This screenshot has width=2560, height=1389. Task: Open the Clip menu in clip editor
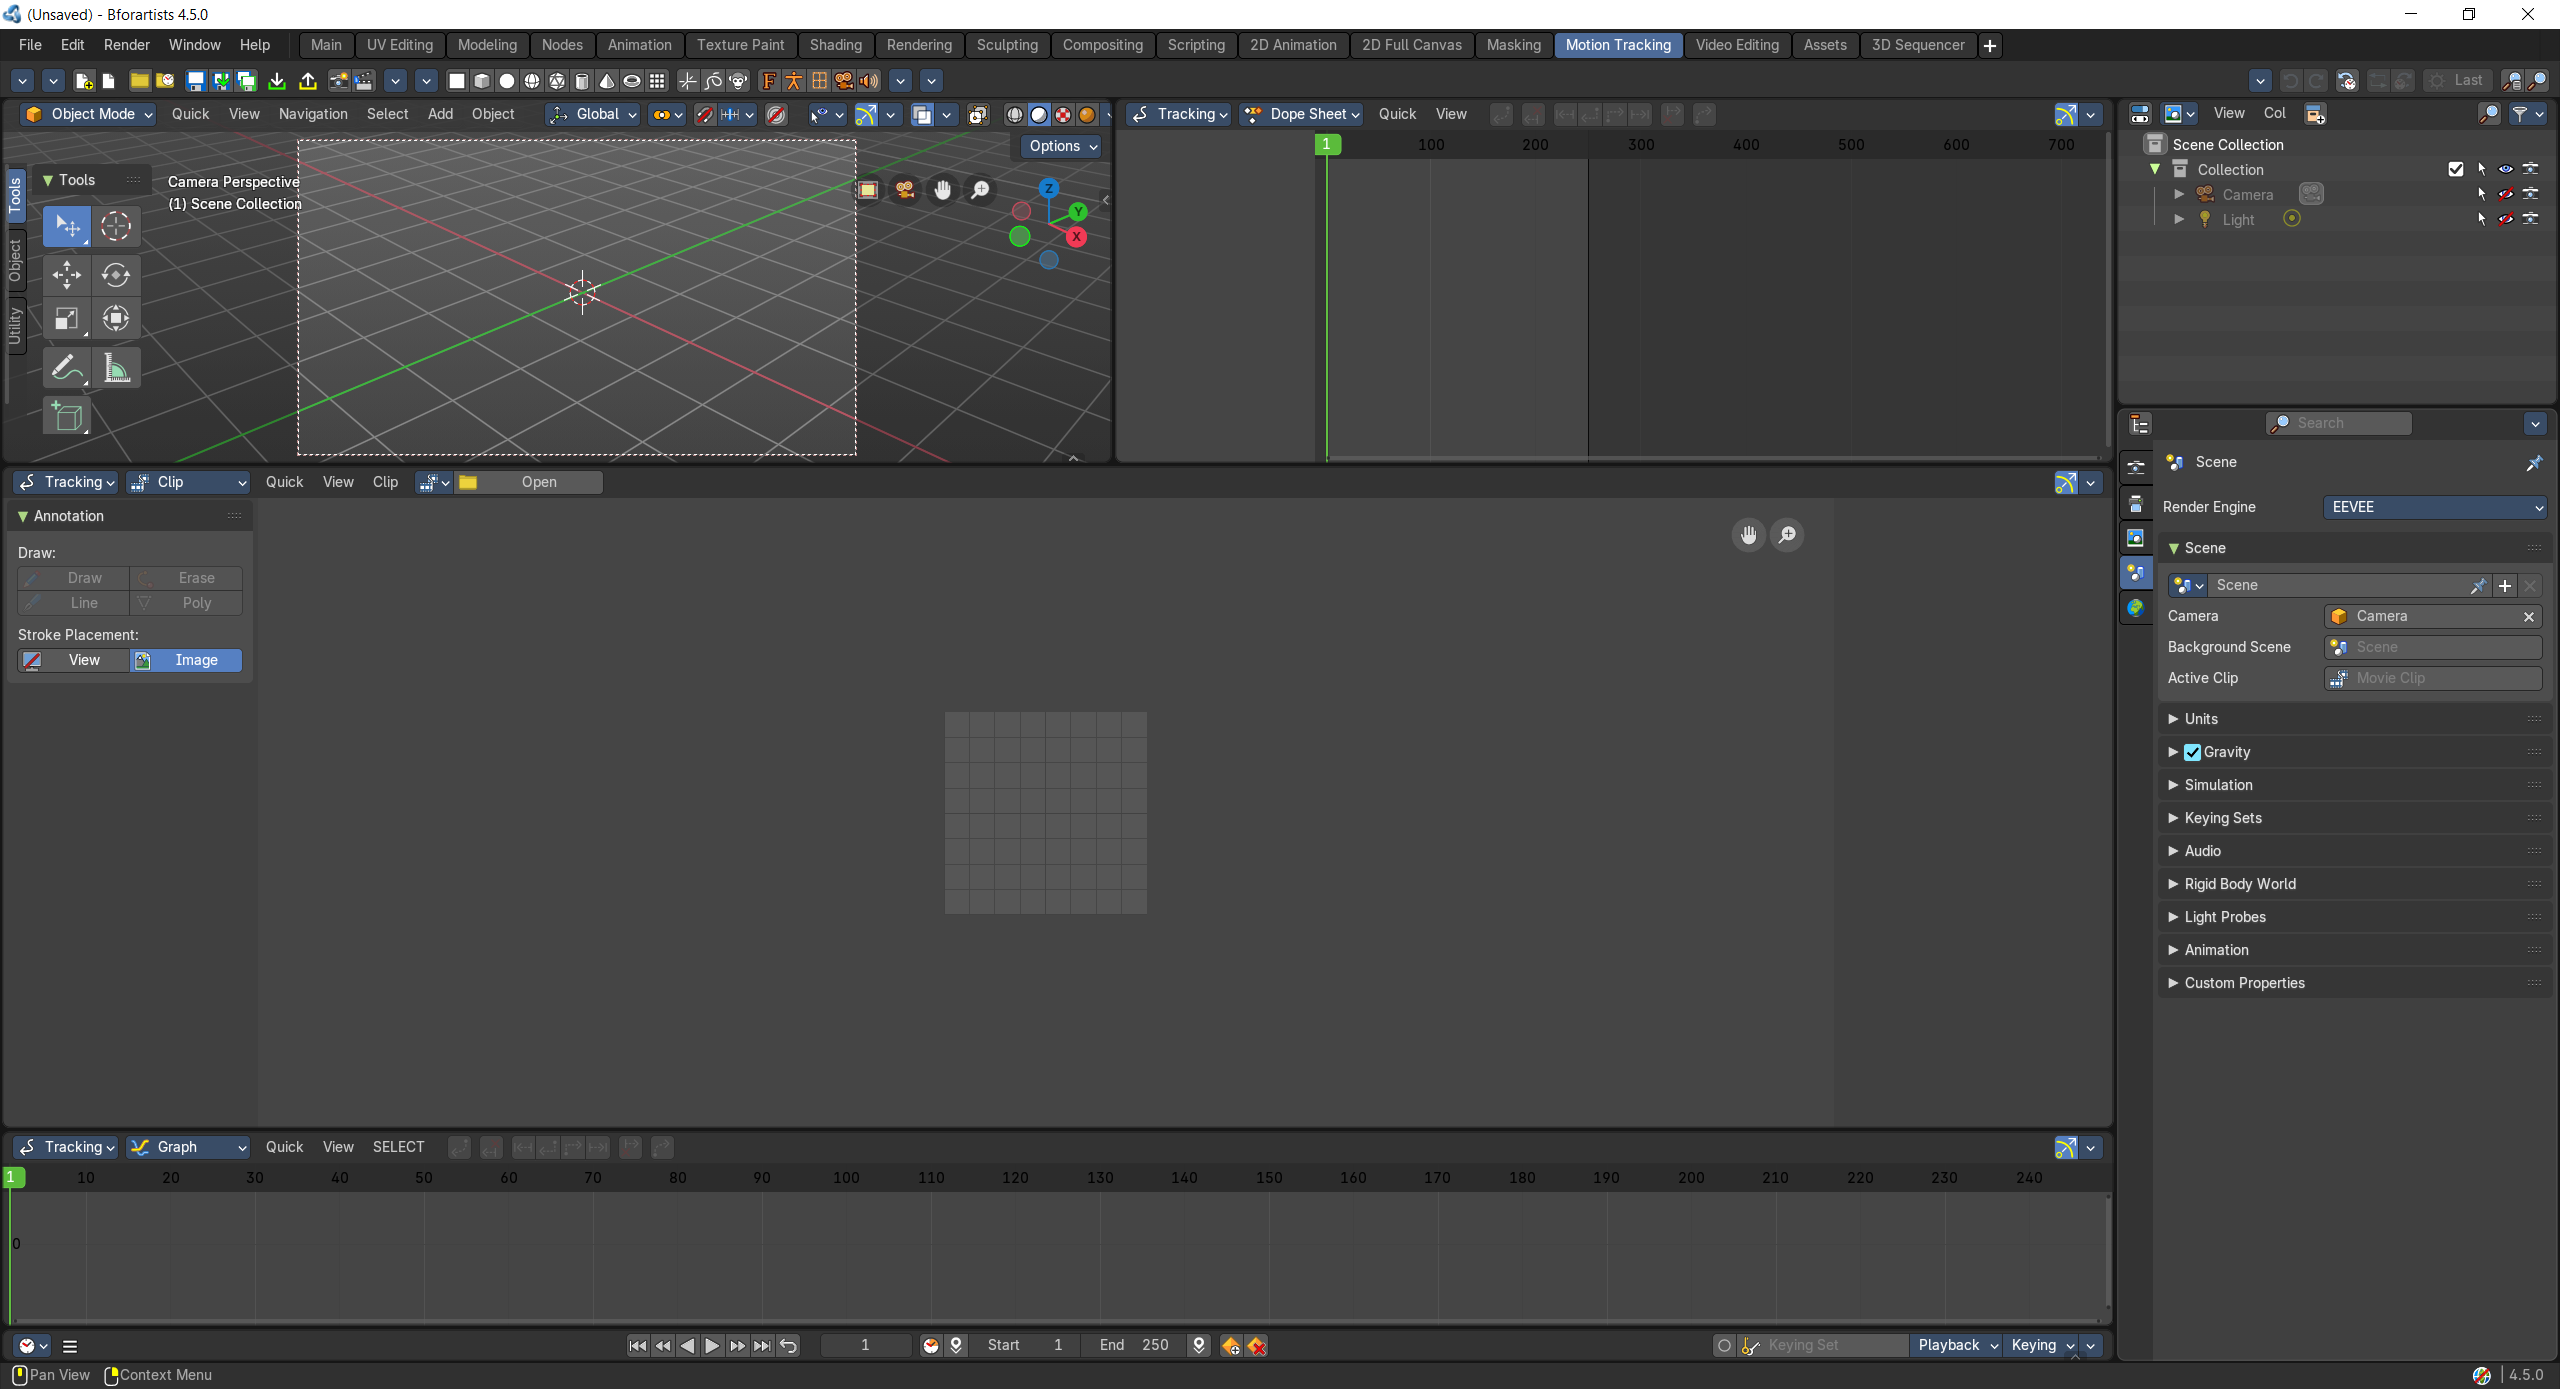385,482
